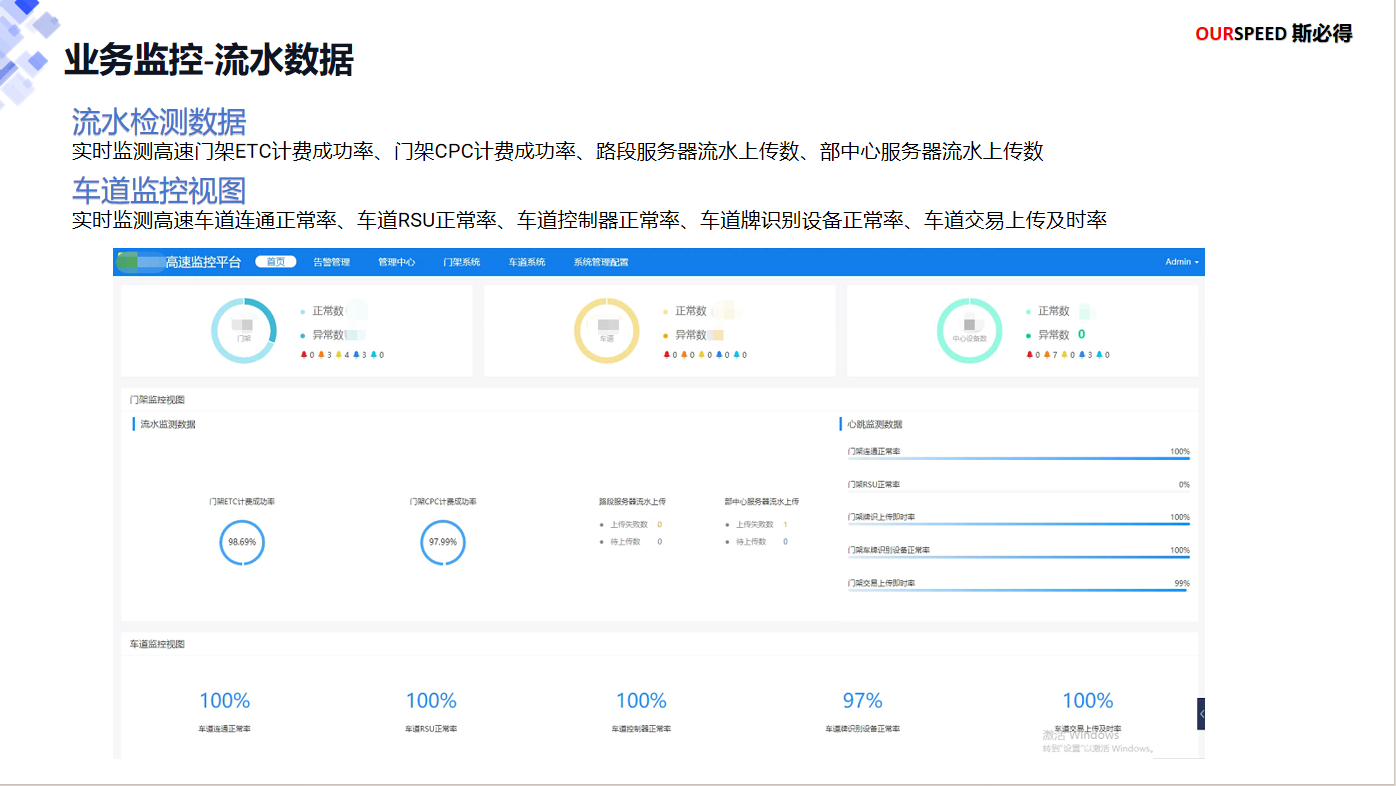Open the 管理中心 menu
This screenshot has height=786, width=1396.
[x=396, y=262]
